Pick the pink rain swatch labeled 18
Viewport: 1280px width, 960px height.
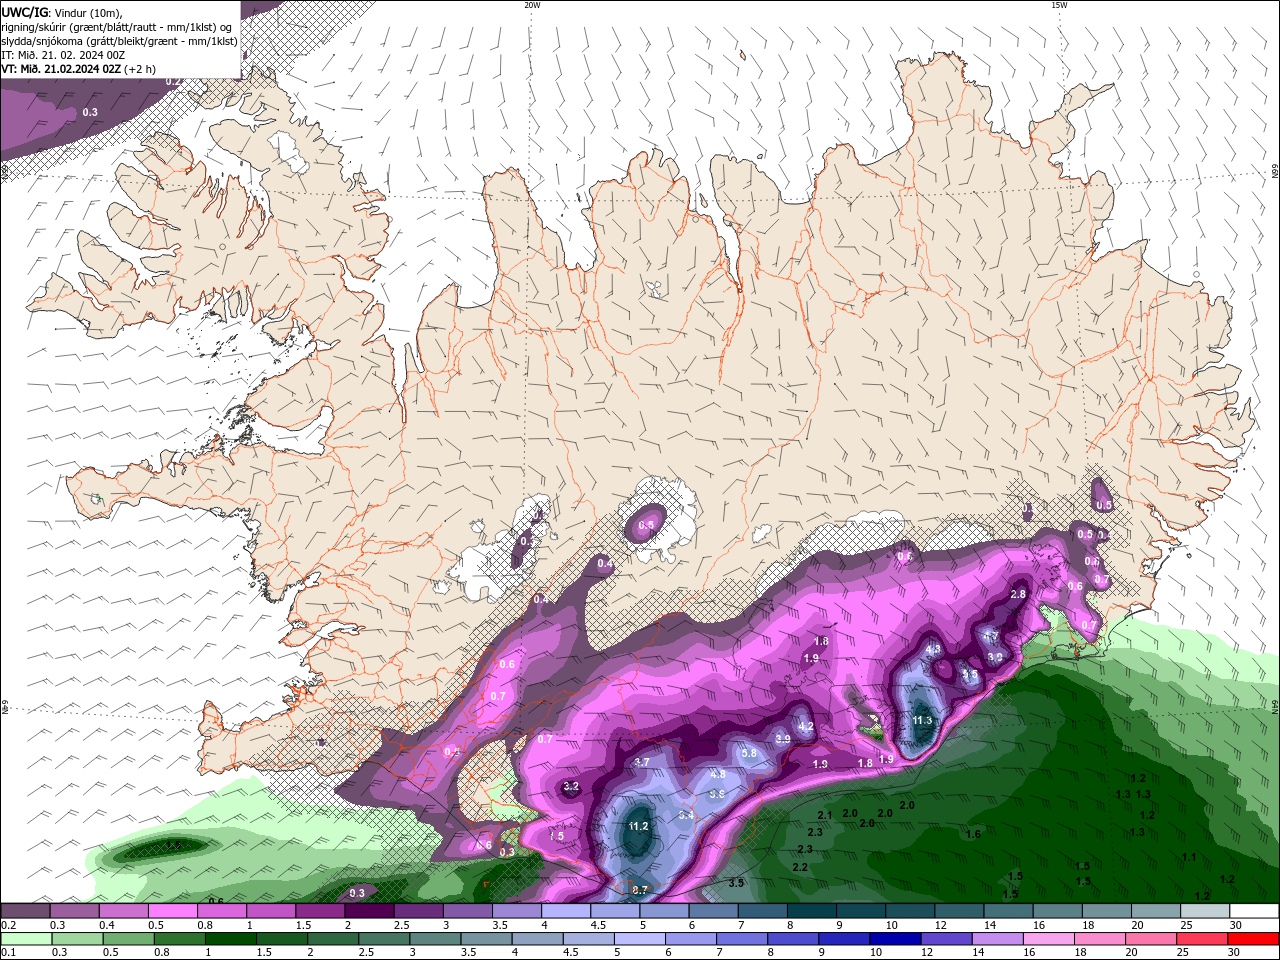(x=1098, y=939)
